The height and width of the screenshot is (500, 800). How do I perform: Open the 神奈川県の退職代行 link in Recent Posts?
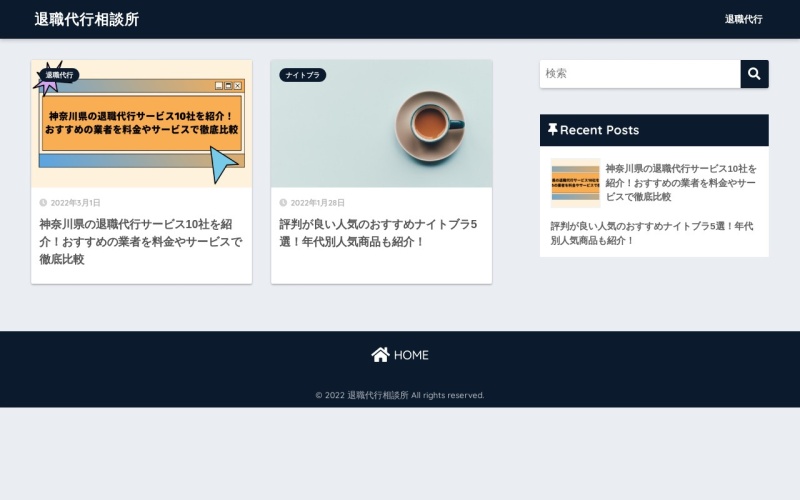point(681,183)
